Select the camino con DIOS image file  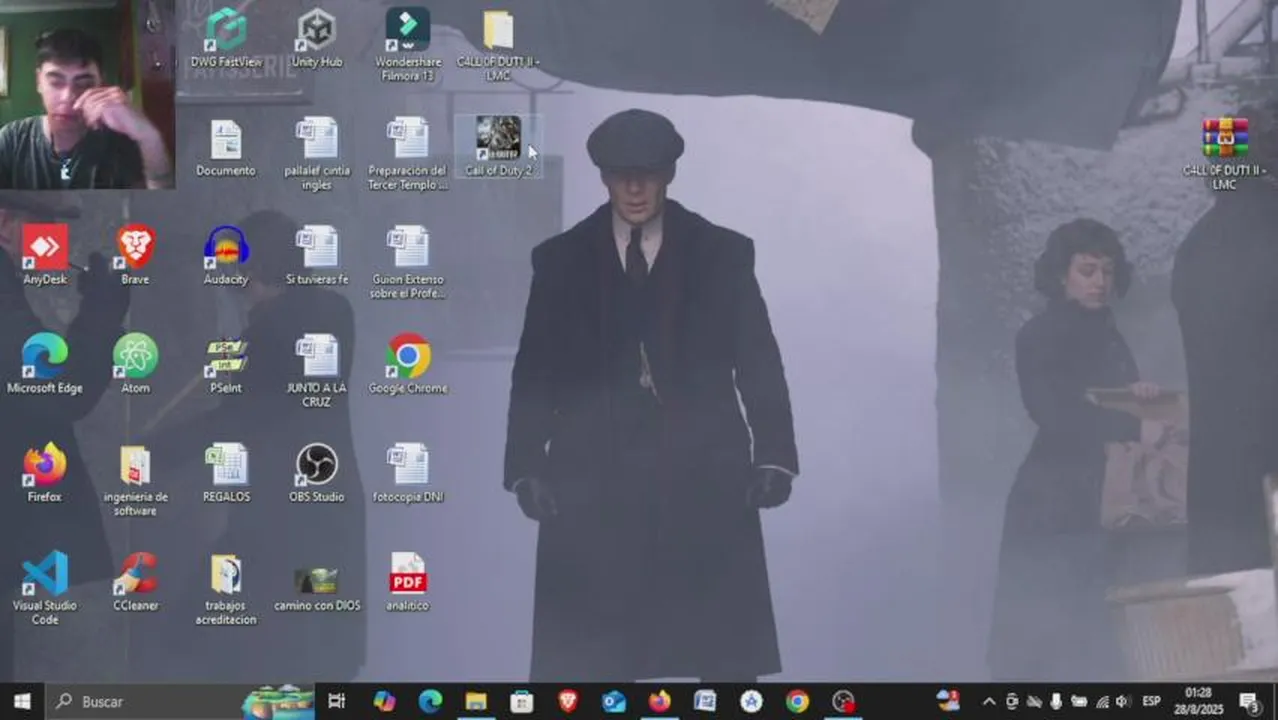coord(317,588)
